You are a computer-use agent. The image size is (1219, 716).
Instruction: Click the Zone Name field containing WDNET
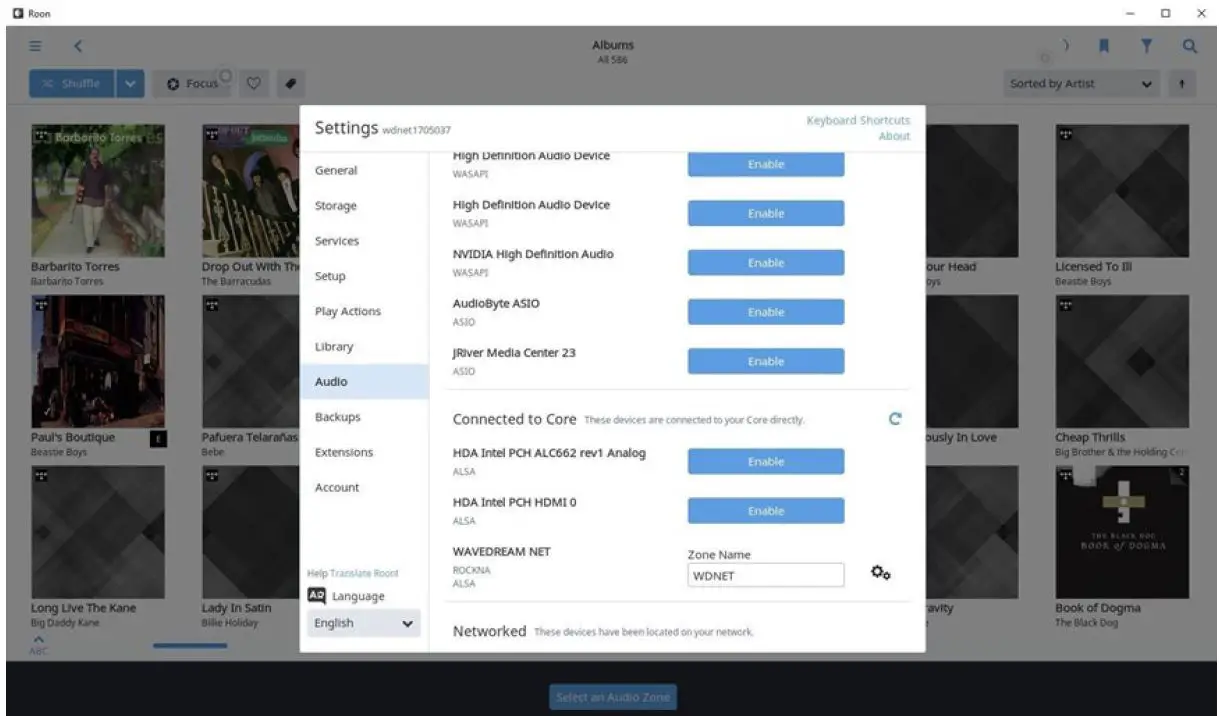click(766, 575)
